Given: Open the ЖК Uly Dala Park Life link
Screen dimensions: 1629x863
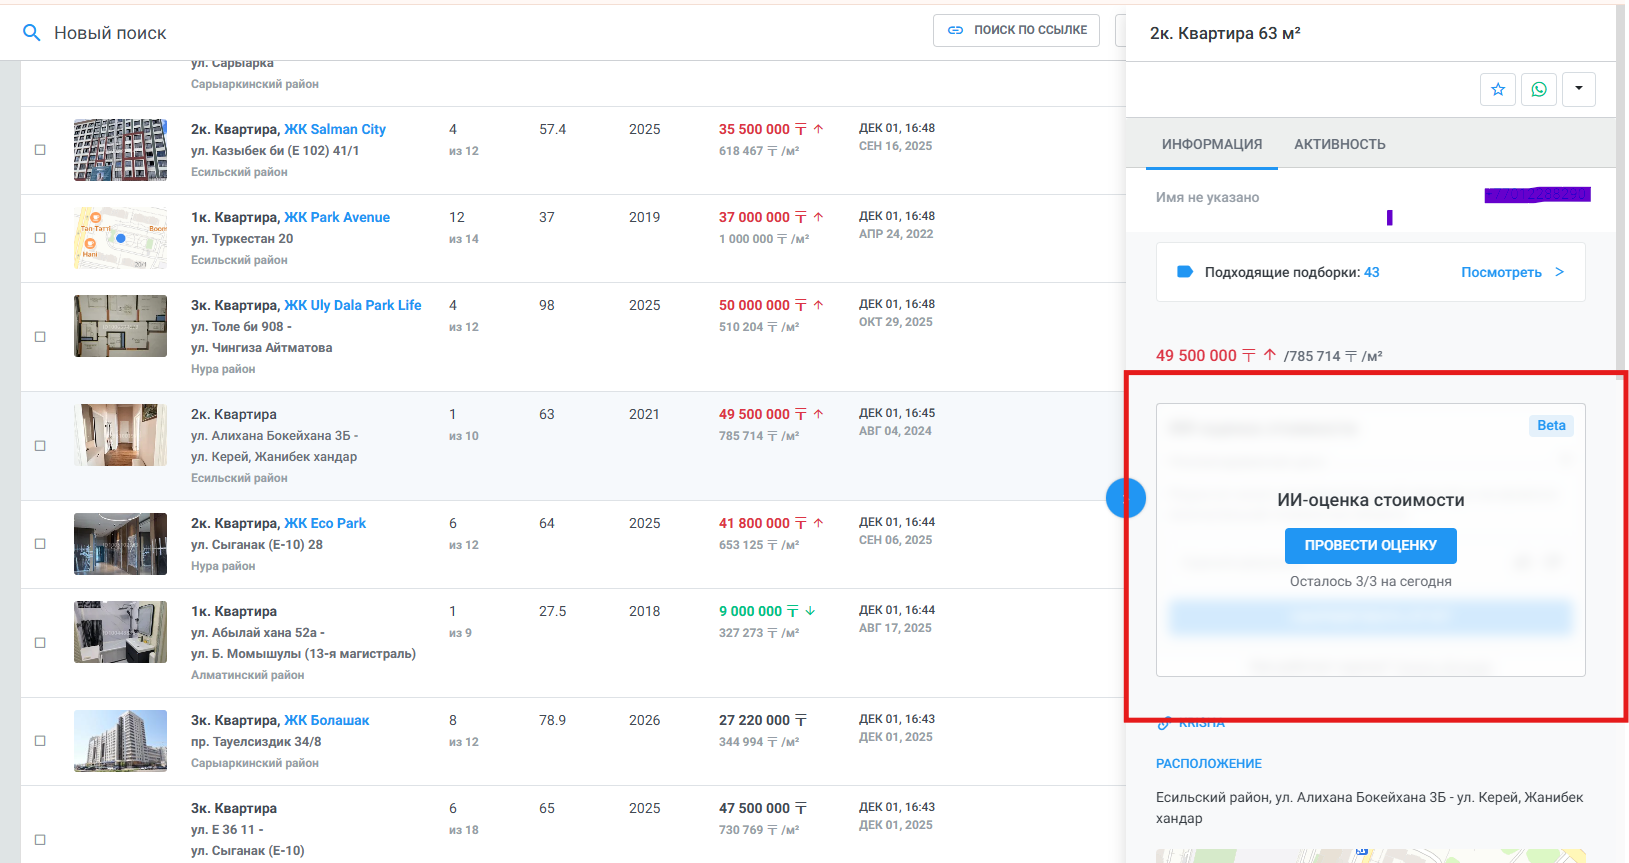Looking at the screenshot, I should pos(353,305).
